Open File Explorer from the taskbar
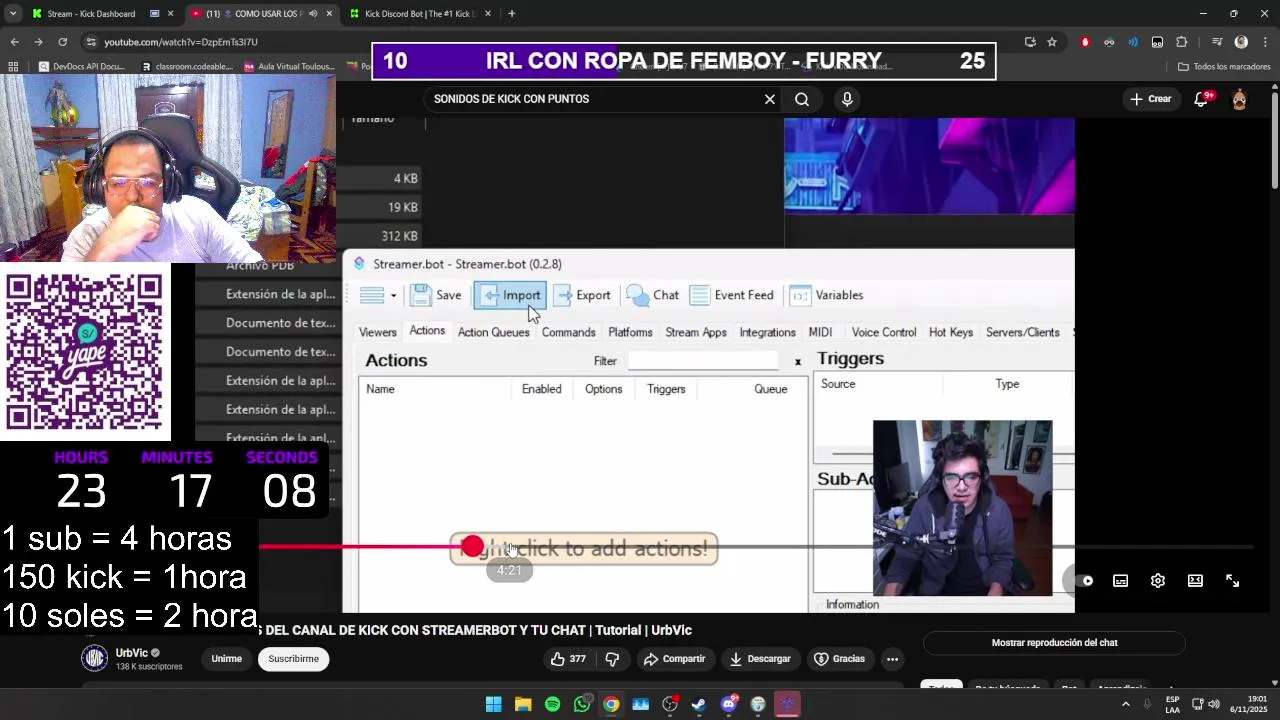Image resolution: width=1280 pixels, height=720 pixels. point(523,705)
